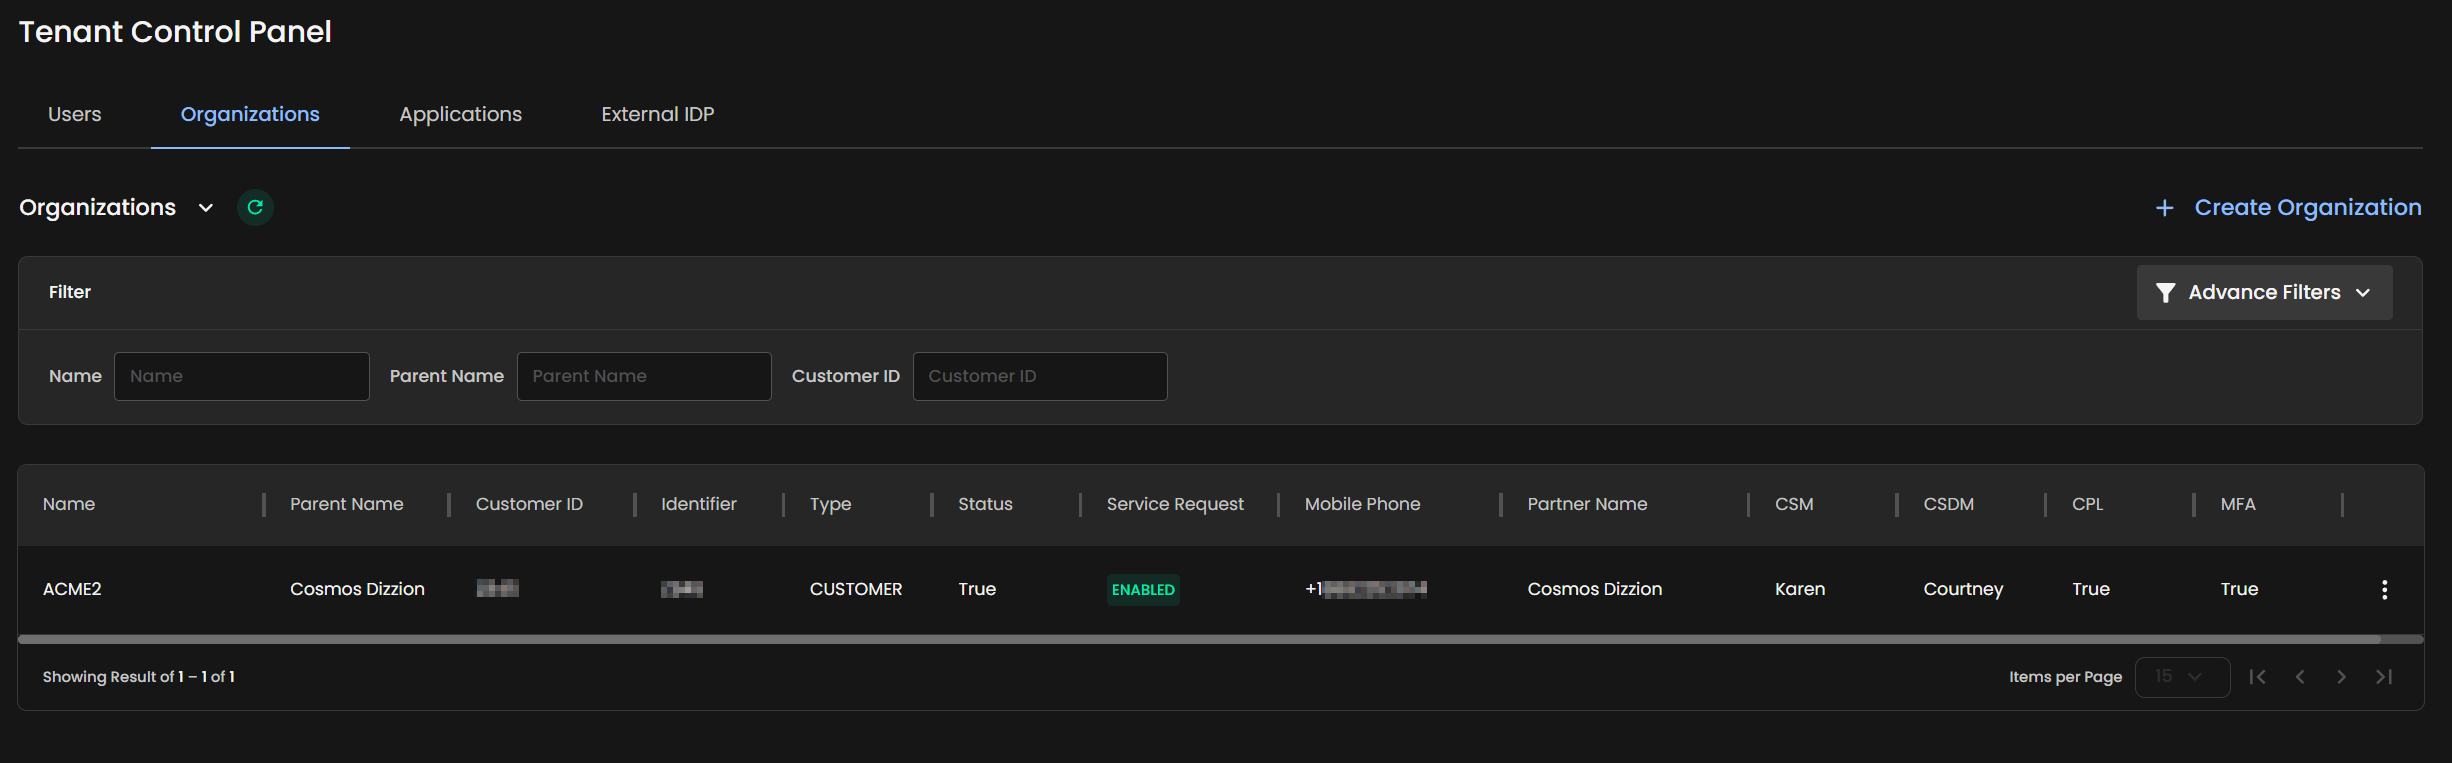Screen dimensions: 2452x763
Task: Switch to the Users tab
Action: (75, 114)
